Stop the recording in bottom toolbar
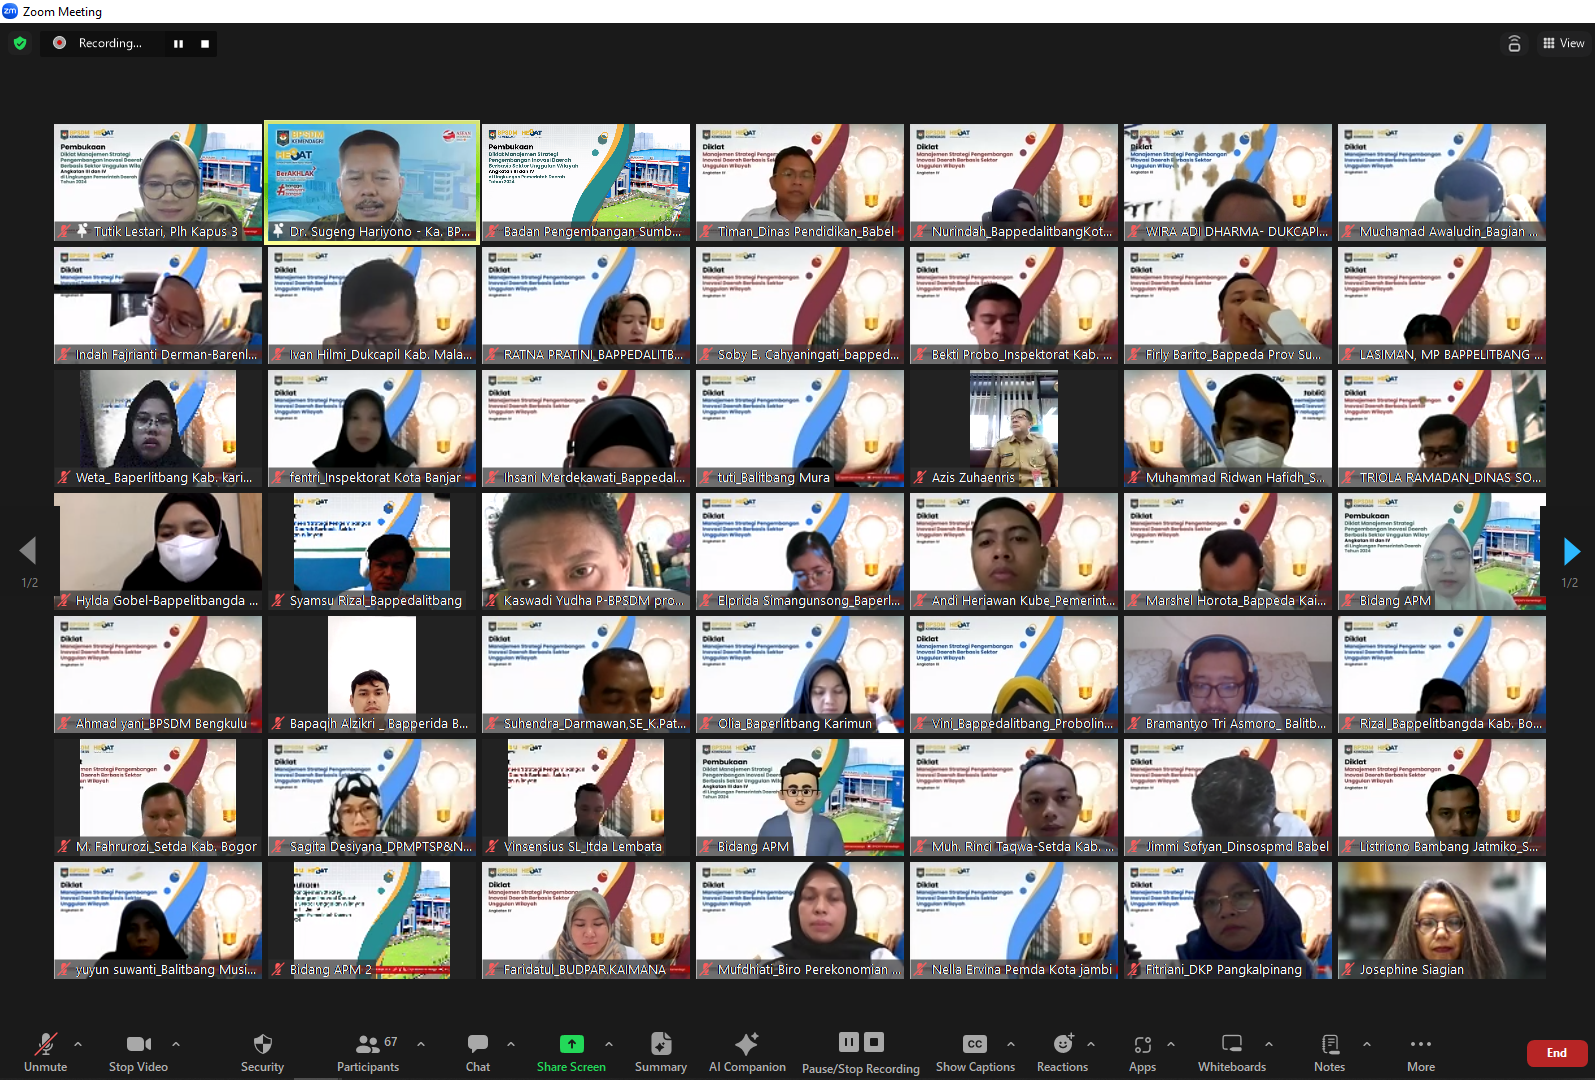The image size is (1595, 1080). 874,1042
